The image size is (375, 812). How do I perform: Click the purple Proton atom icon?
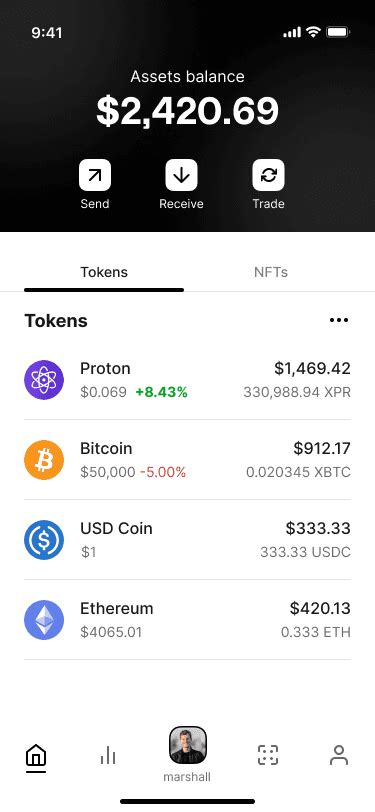44,380
